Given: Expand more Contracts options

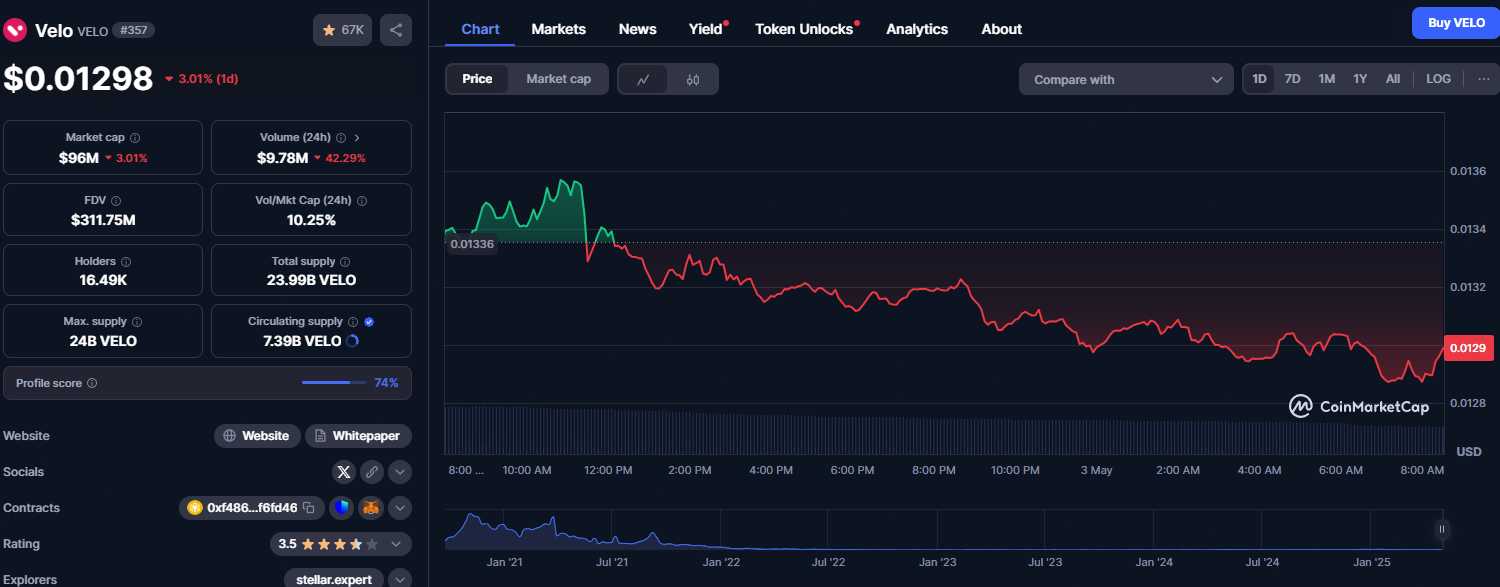Looking at the screenshot, I should point(400,508).
